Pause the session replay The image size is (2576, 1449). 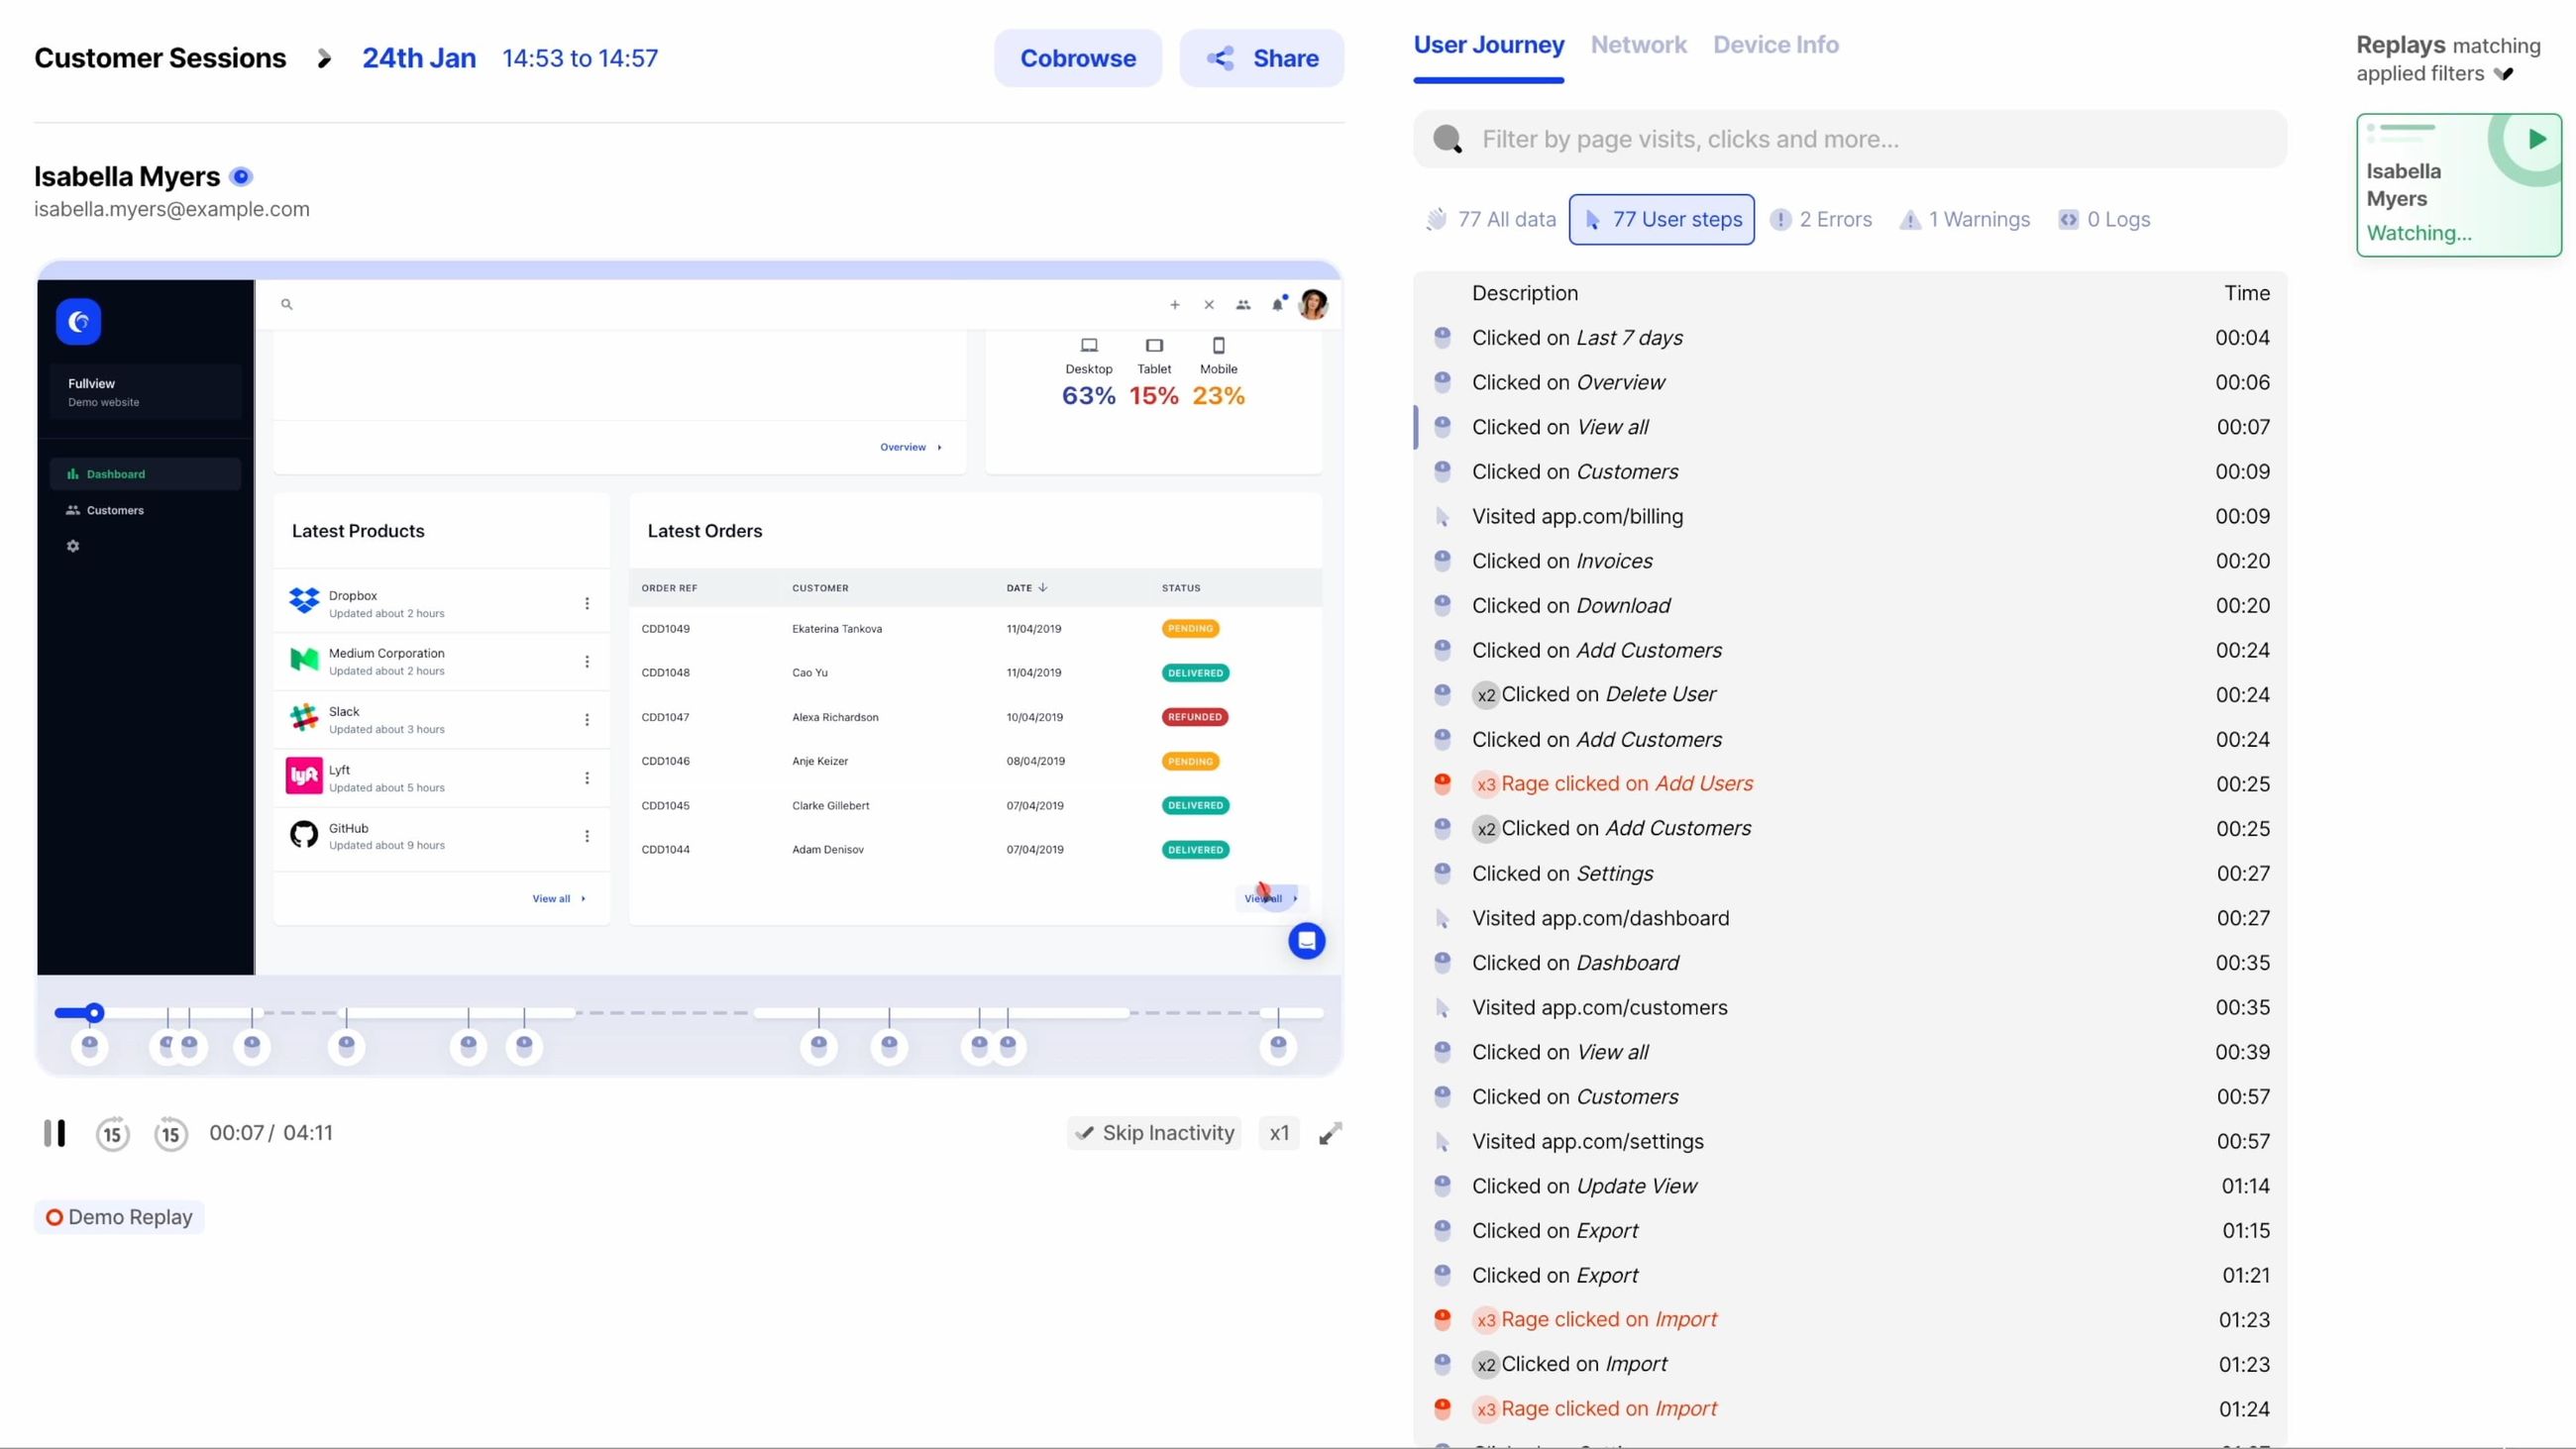(x=55, y=1133)
